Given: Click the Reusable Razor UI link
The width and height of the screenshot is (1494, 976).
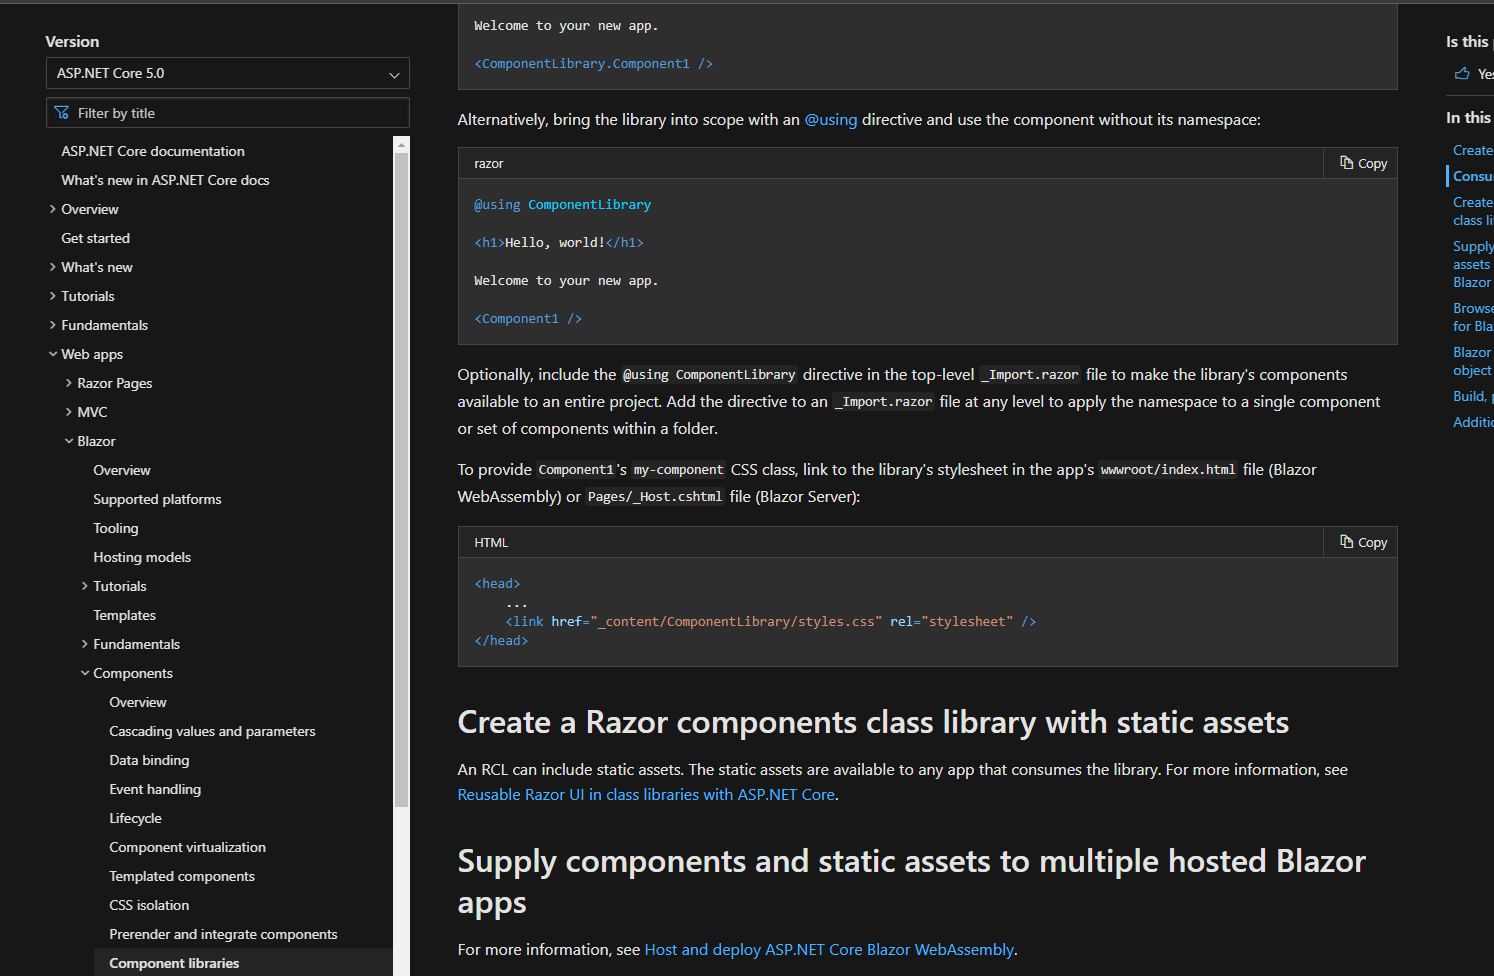Looking at the screenshot, I should pos(645,793).
